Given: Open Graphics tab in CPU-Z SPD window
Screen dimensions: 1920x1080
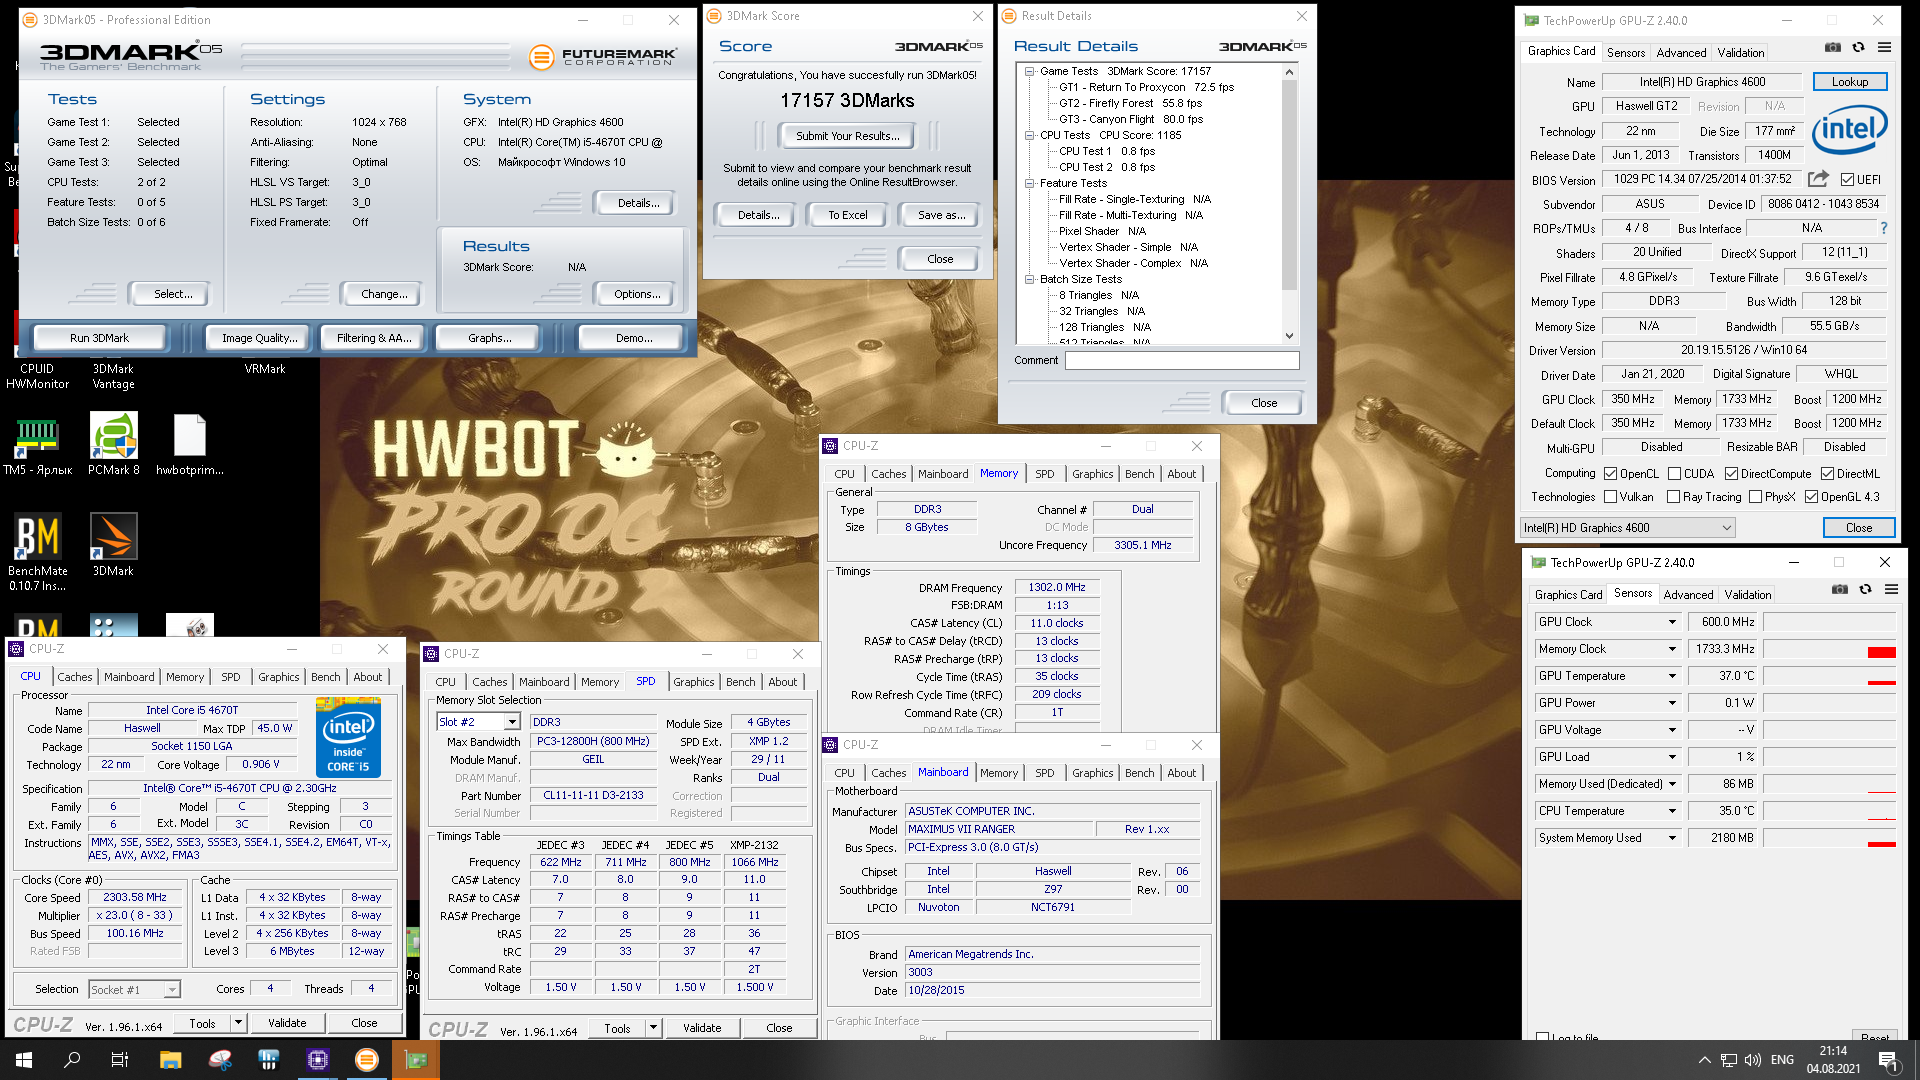Looking at the screenshot, I should click(693, 682).
